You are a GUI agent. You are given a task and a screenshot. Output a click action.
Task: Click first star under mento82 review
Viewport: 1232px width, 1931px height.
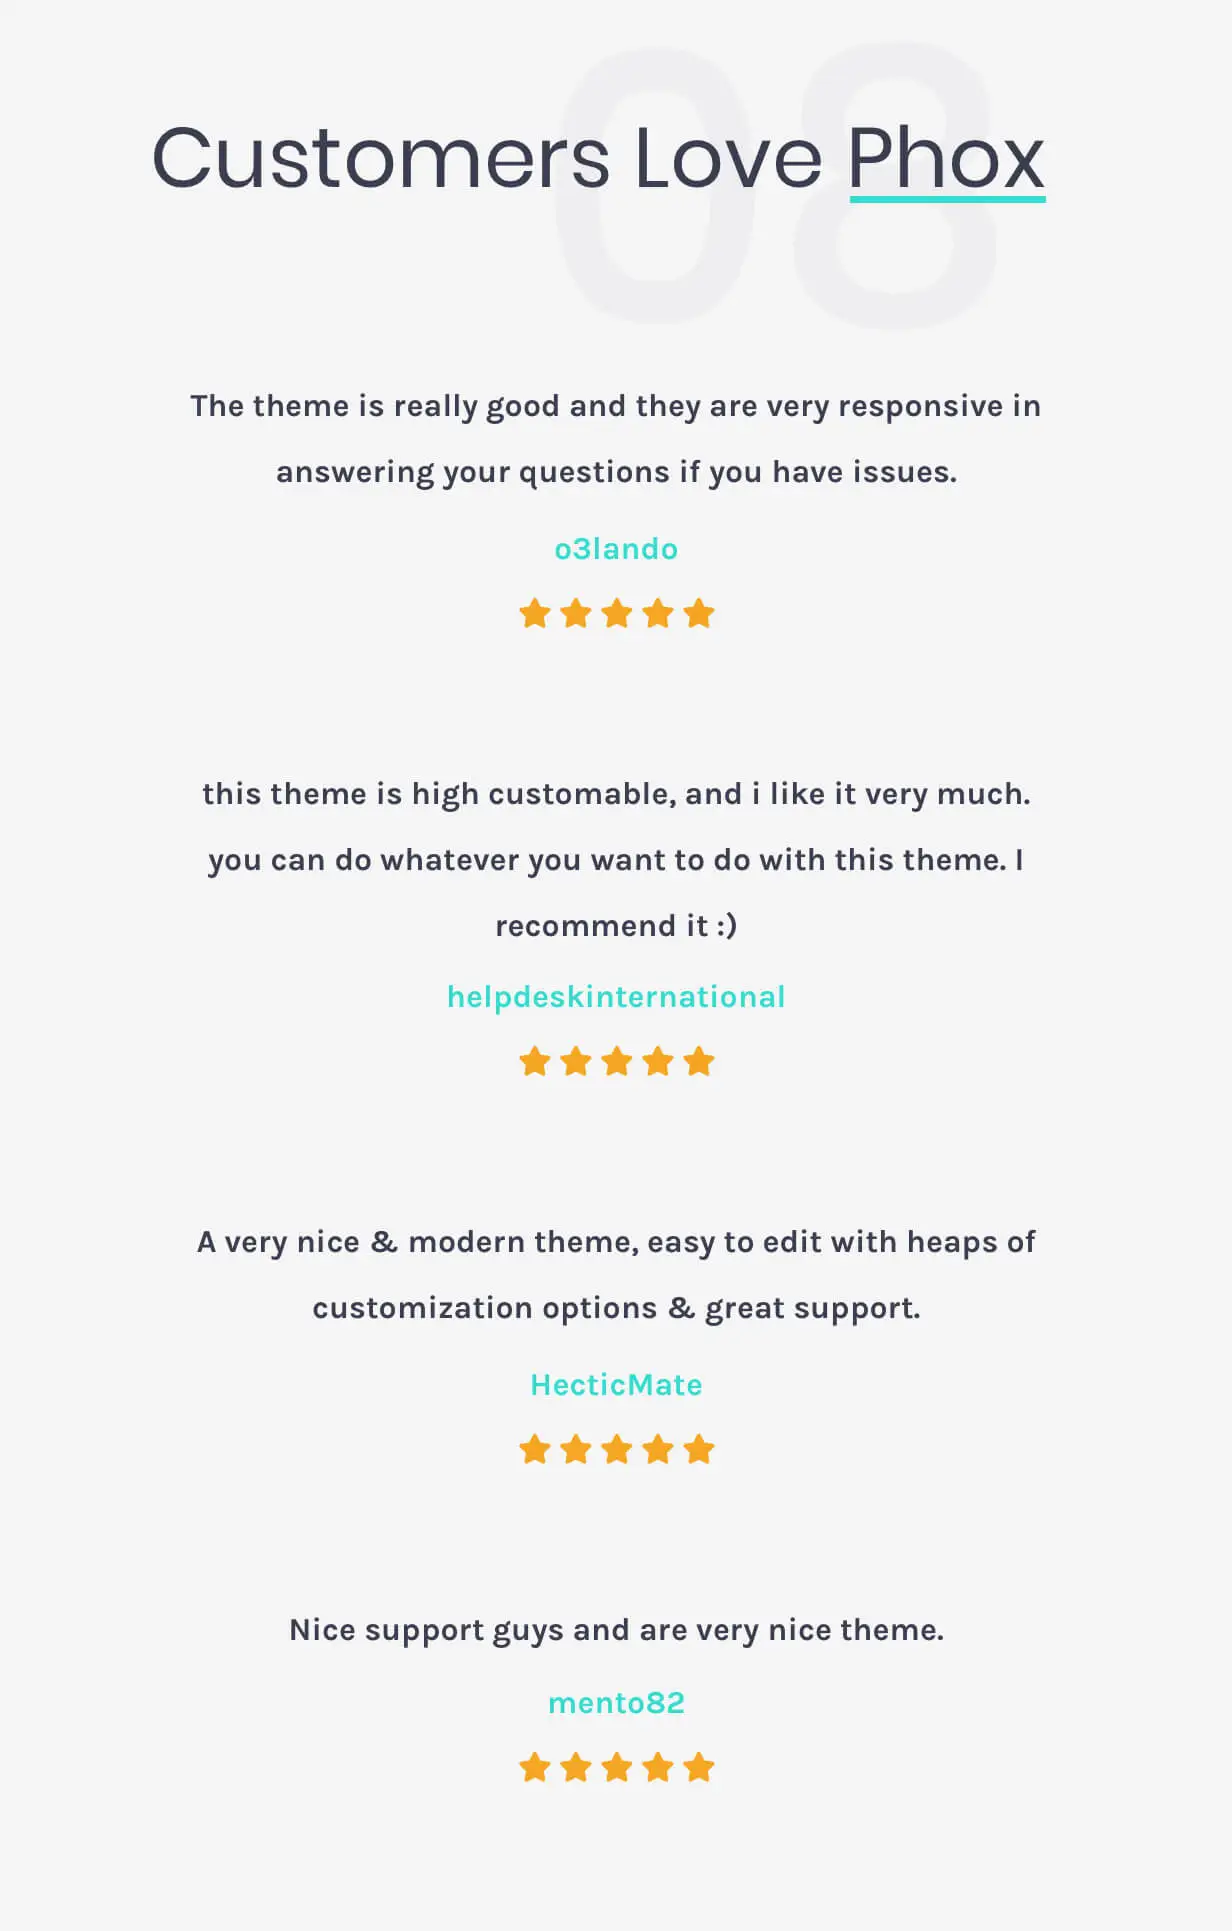point(535,1767)
